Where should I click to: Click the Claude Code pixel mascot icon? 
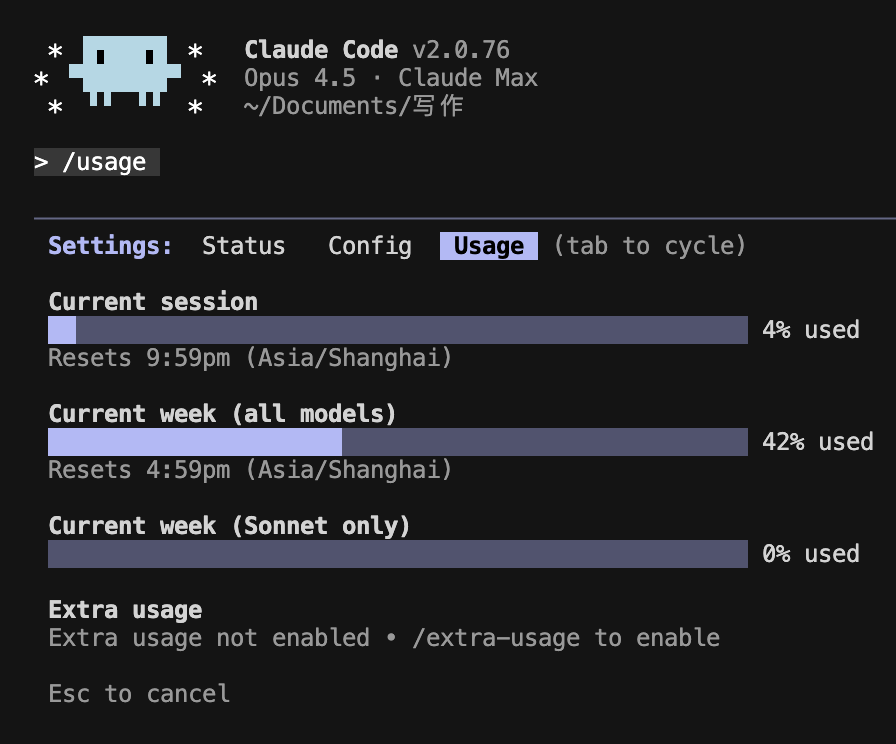click(125, 70)
